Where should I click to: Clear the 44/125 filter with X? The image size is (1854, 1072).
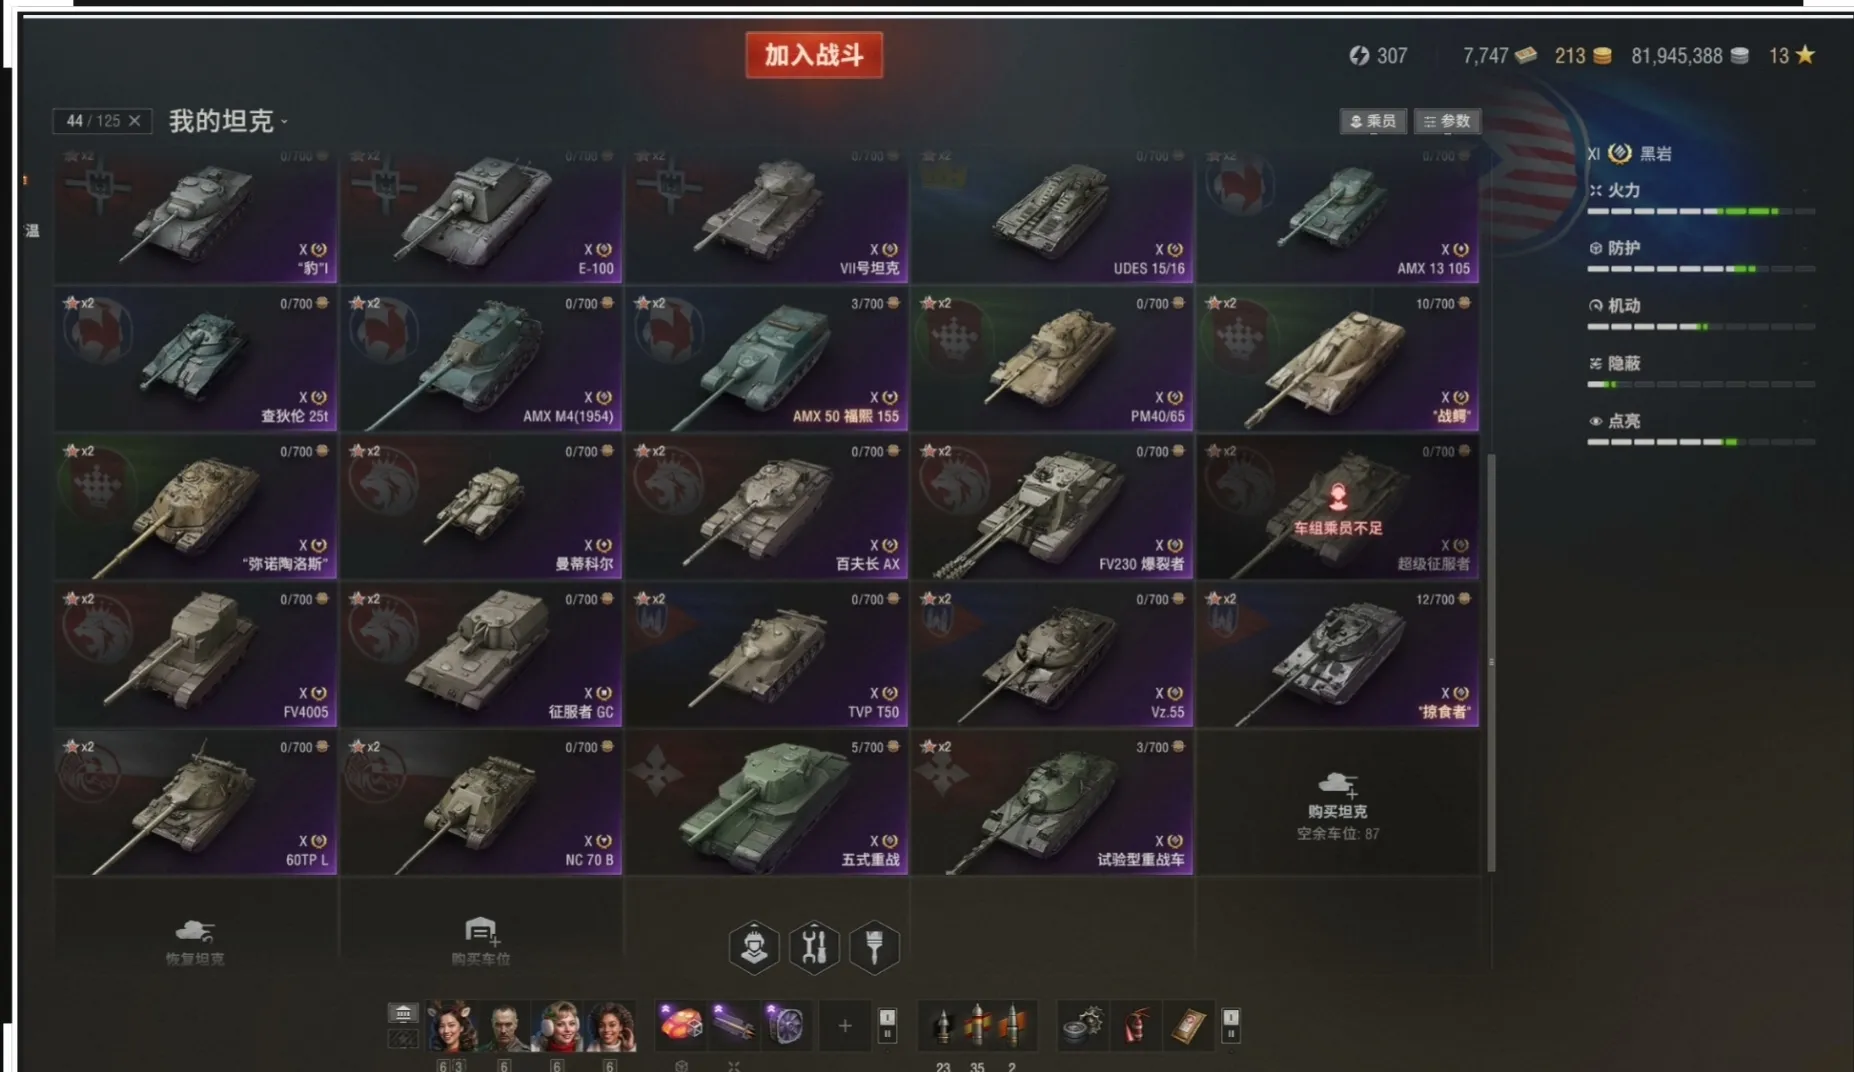pyautogui.click(x=134, y=121)
